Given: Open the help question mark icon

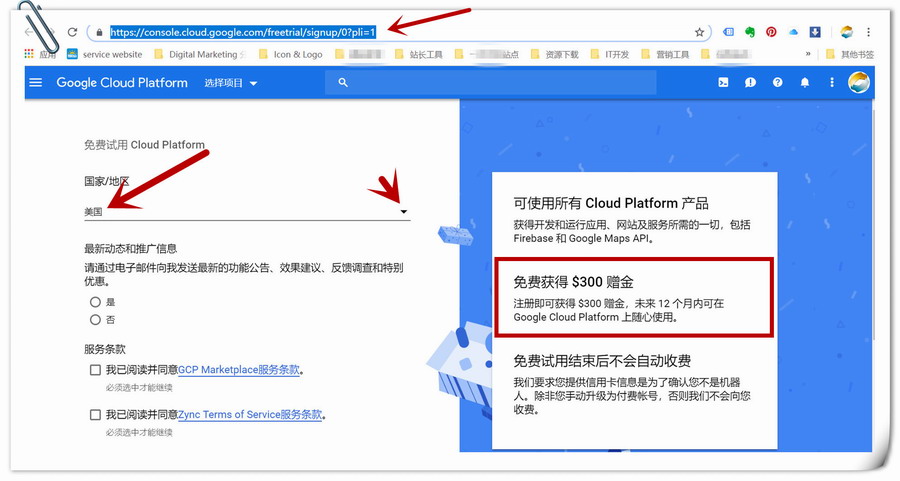Looking at the screenshot, I should point(777,83).
